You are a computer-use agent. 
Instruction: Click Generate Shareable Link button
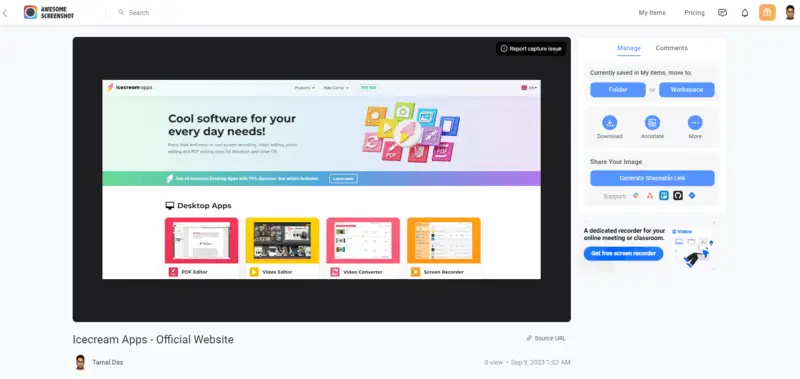(x=652, y=178)
